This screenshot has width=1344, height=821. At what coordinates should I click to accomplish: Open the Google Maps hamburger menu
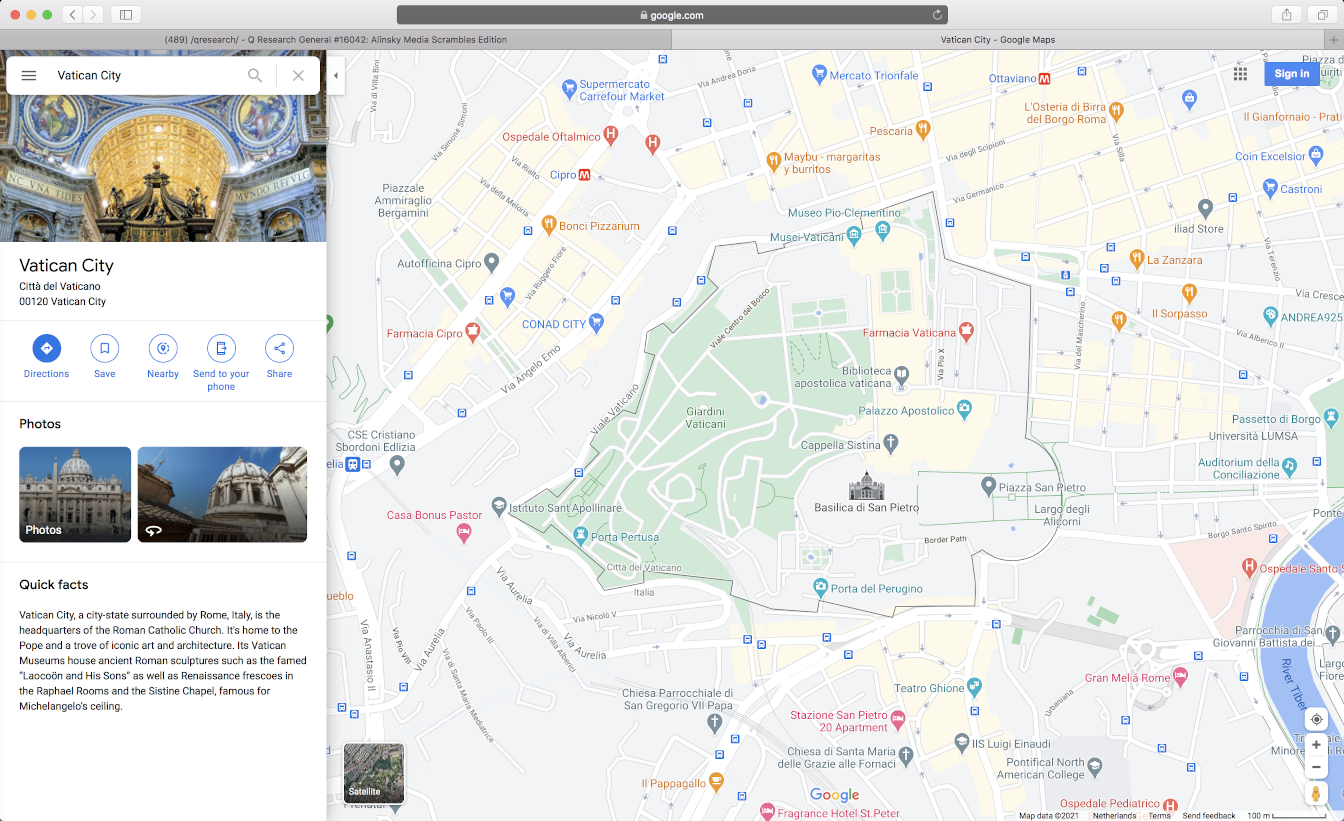tap(29, 75)
